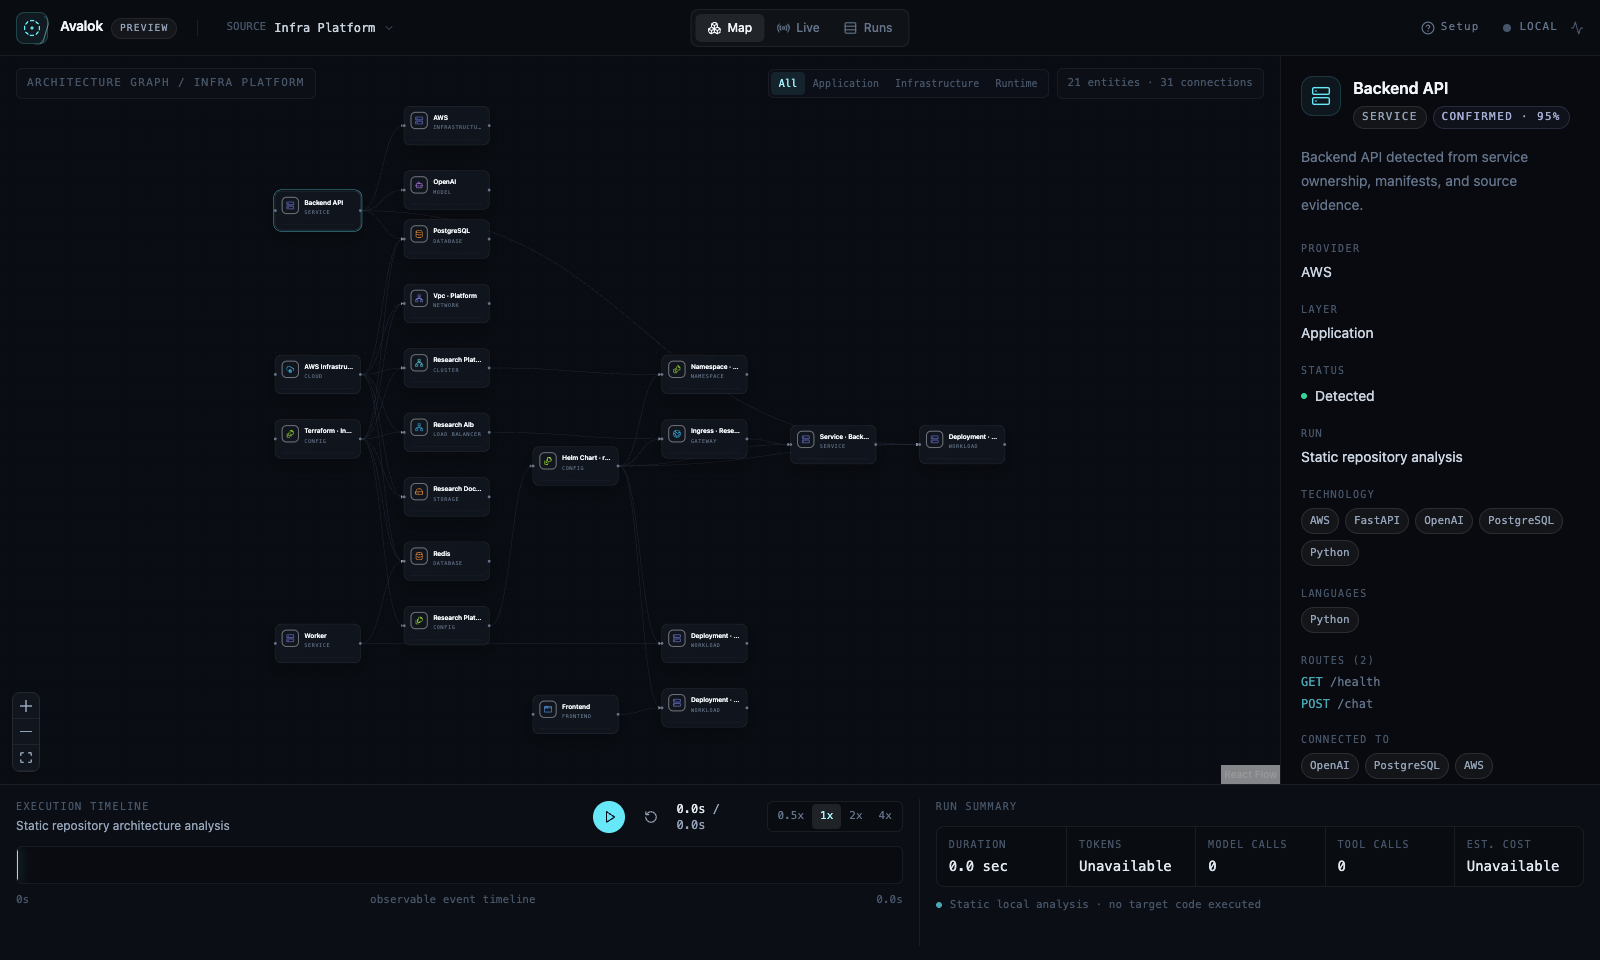
Task: Select the Frontend node icon
Action: pos(548,710)
